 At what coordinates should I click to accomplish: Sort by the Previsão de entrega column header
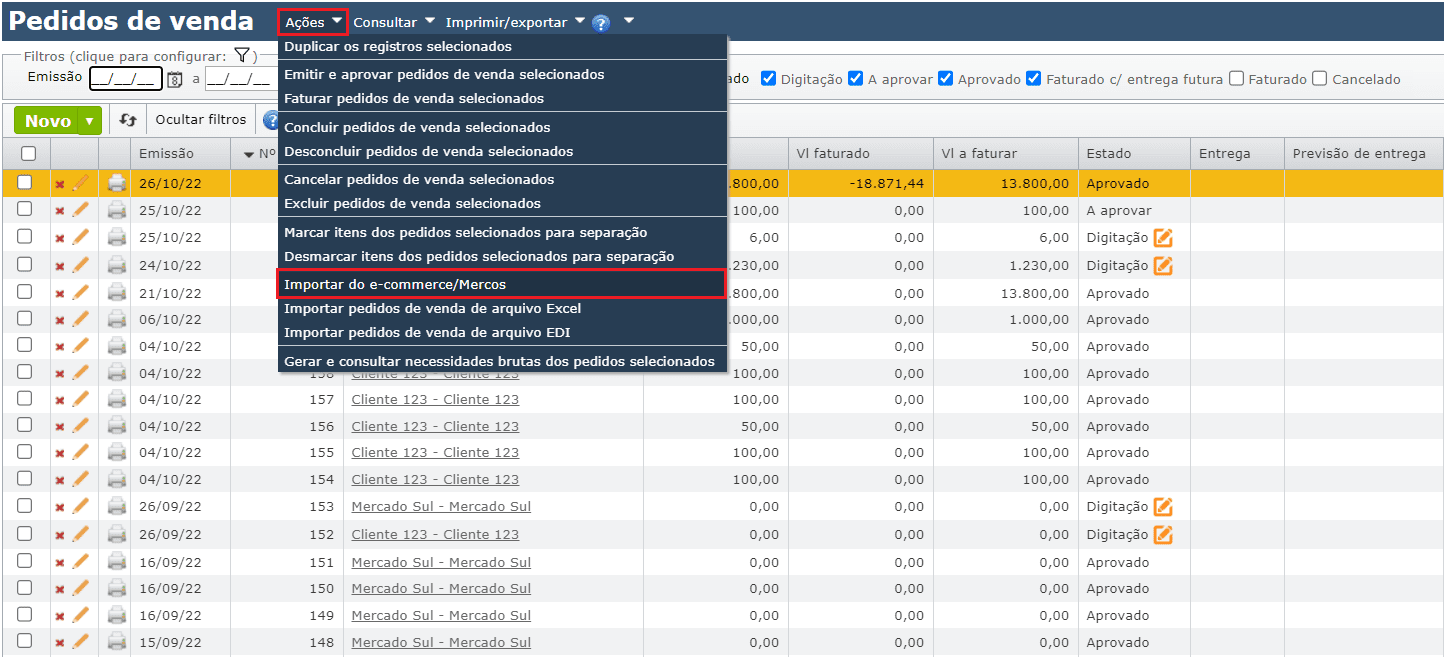tap(1358, 153)
